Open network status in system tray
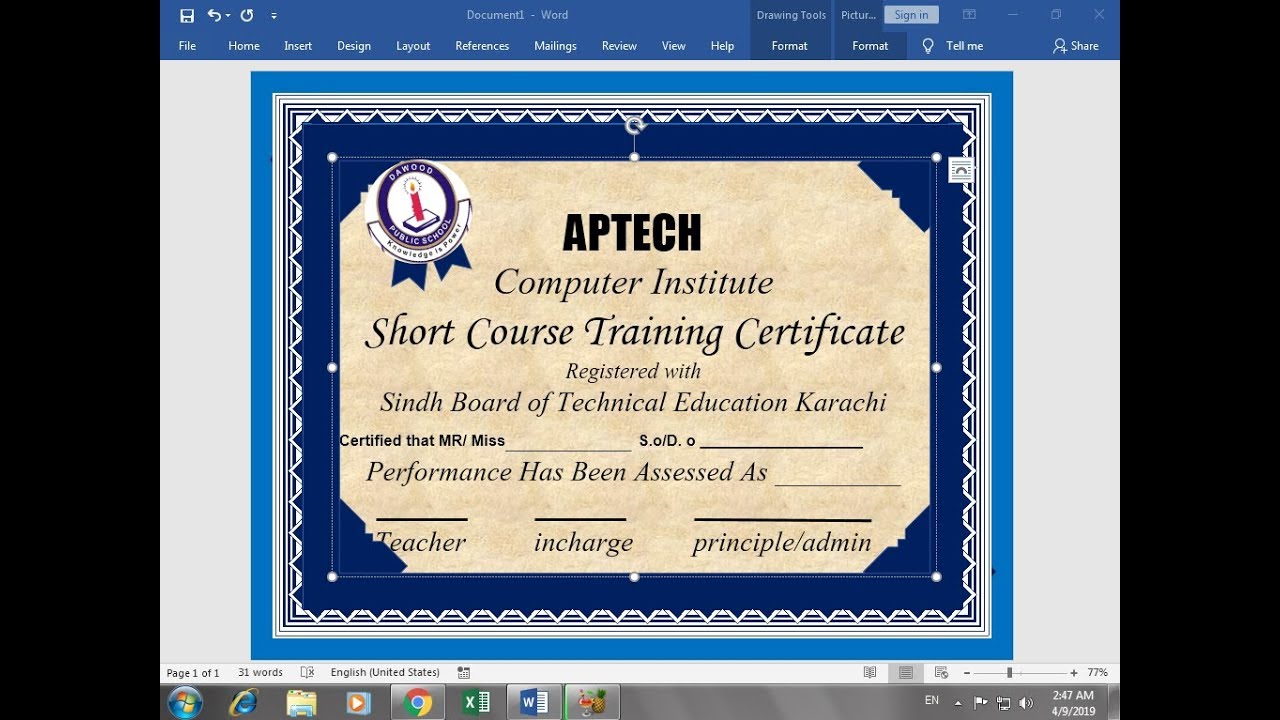Viewport: 1280px width, 720px height. point(1003,703)
